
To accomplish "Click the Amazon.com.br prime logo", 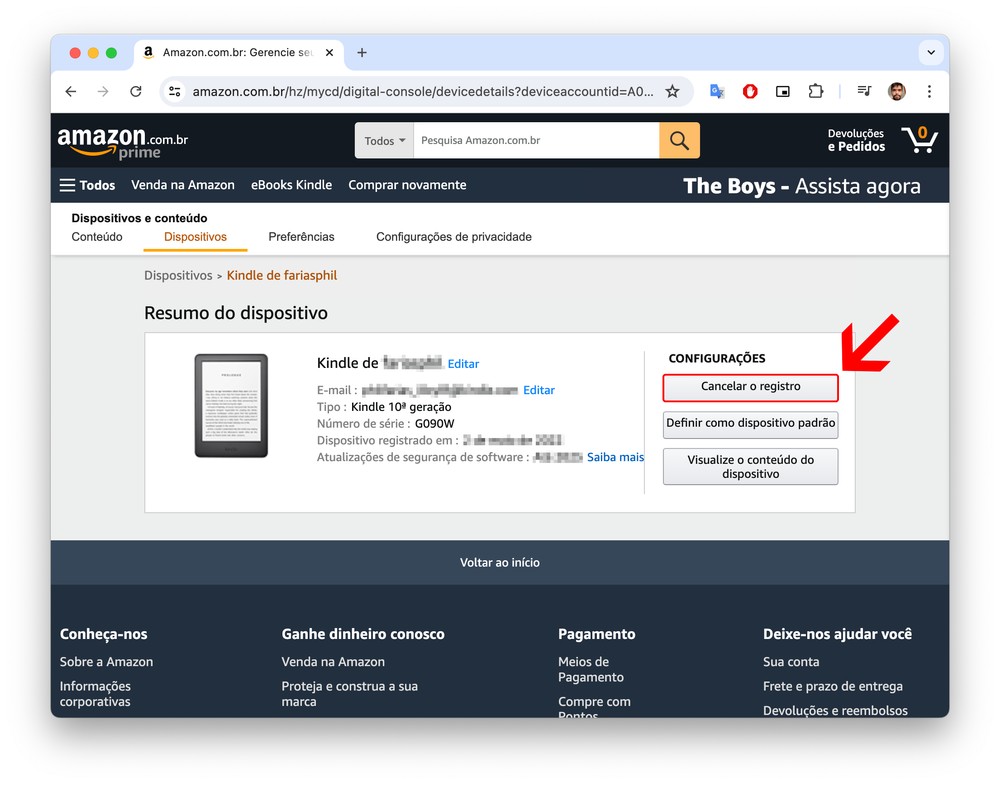I will point(122,142).
